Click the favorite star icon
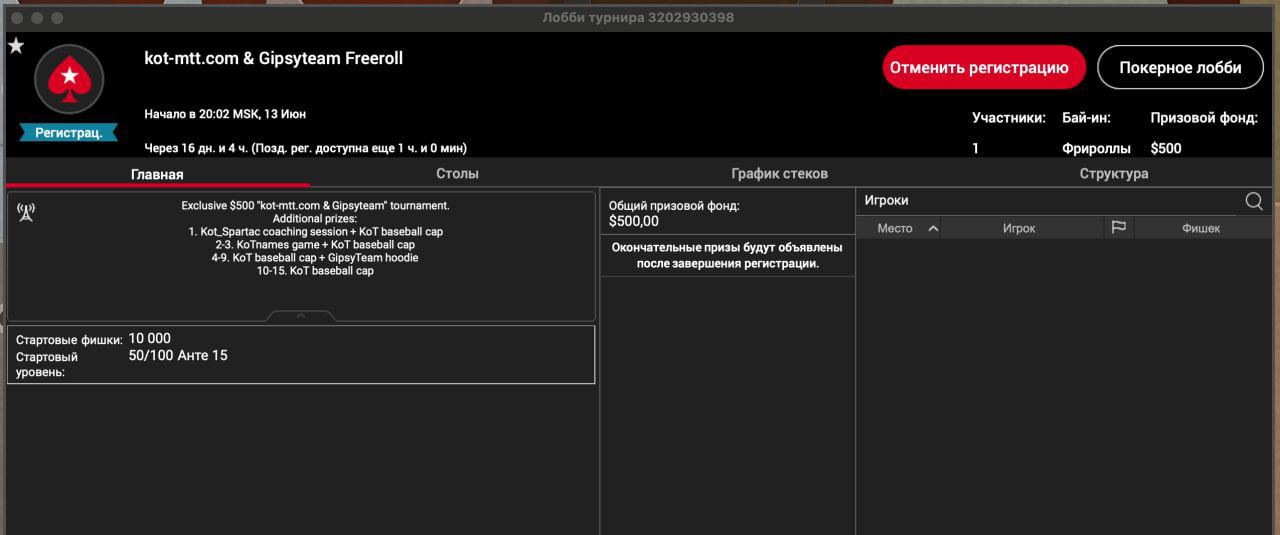This screenshot has width=1280, height=535. click(16, 46)
